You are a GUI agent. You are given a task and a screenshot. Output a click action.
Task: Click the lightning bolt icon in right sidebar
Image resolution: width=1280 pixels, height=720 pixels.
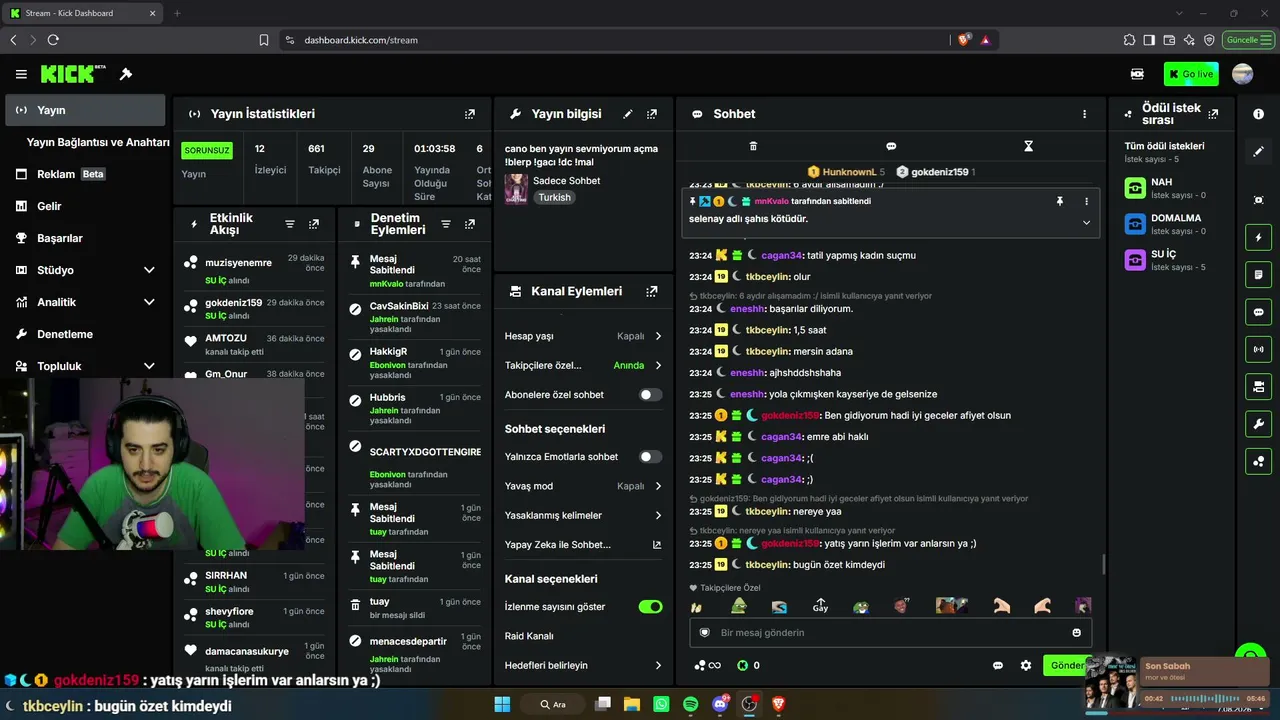coord(1258,238)
